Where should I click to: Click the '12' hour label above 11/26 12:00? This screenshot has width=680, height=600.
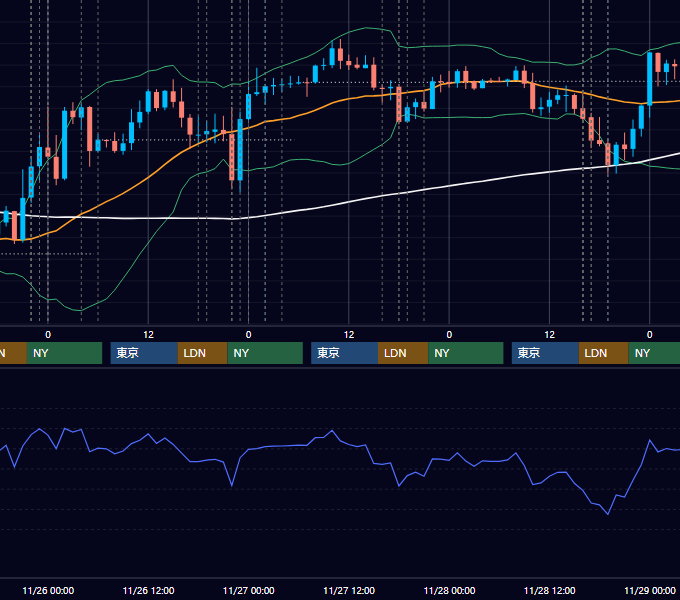[x=148, y=335]
